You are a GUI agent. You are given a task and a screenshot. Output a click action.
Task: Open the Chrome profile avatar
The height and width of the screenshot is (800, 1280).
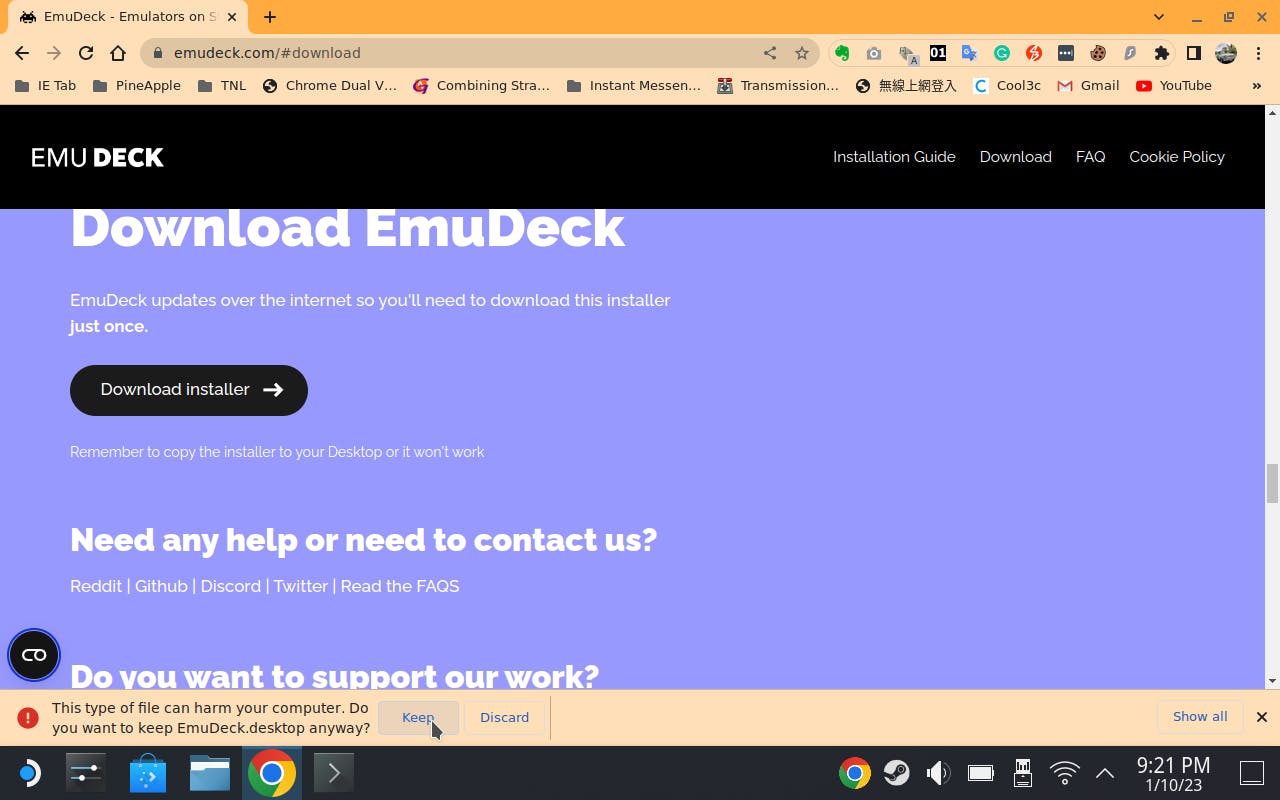click(x=1226, y=53)
